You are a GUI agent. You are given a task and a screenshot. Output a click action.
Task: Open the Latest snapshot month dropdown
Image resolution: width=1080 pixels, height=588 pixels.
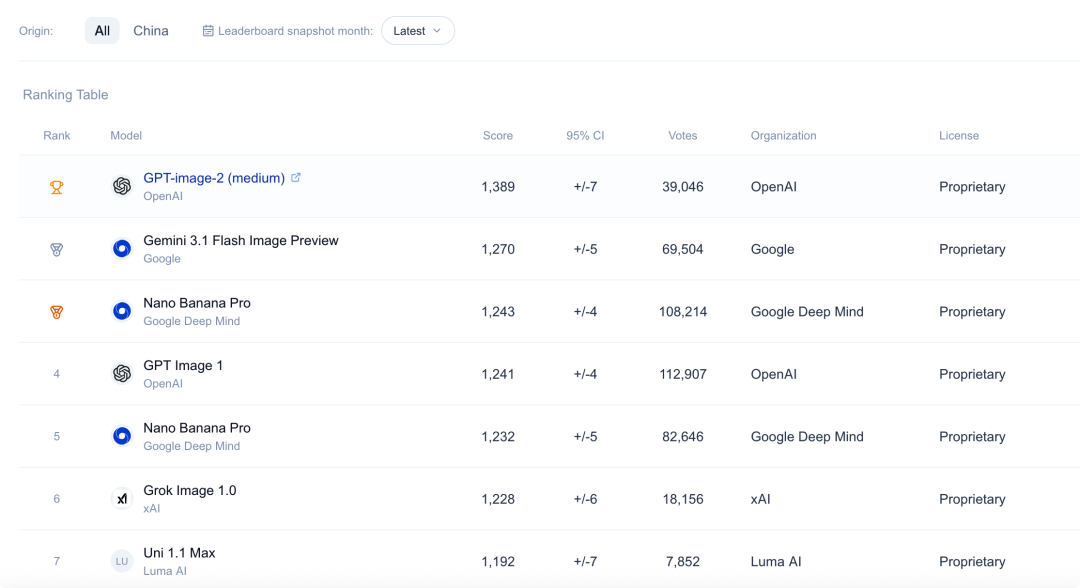coord(417,31)
